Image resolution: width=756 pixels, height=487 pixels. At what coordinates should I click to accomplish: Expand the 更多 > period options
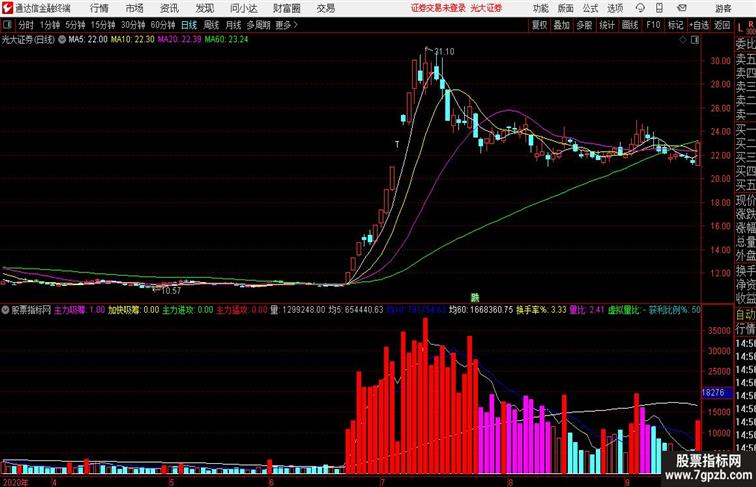pyautogui.click(x=286, y=25)
